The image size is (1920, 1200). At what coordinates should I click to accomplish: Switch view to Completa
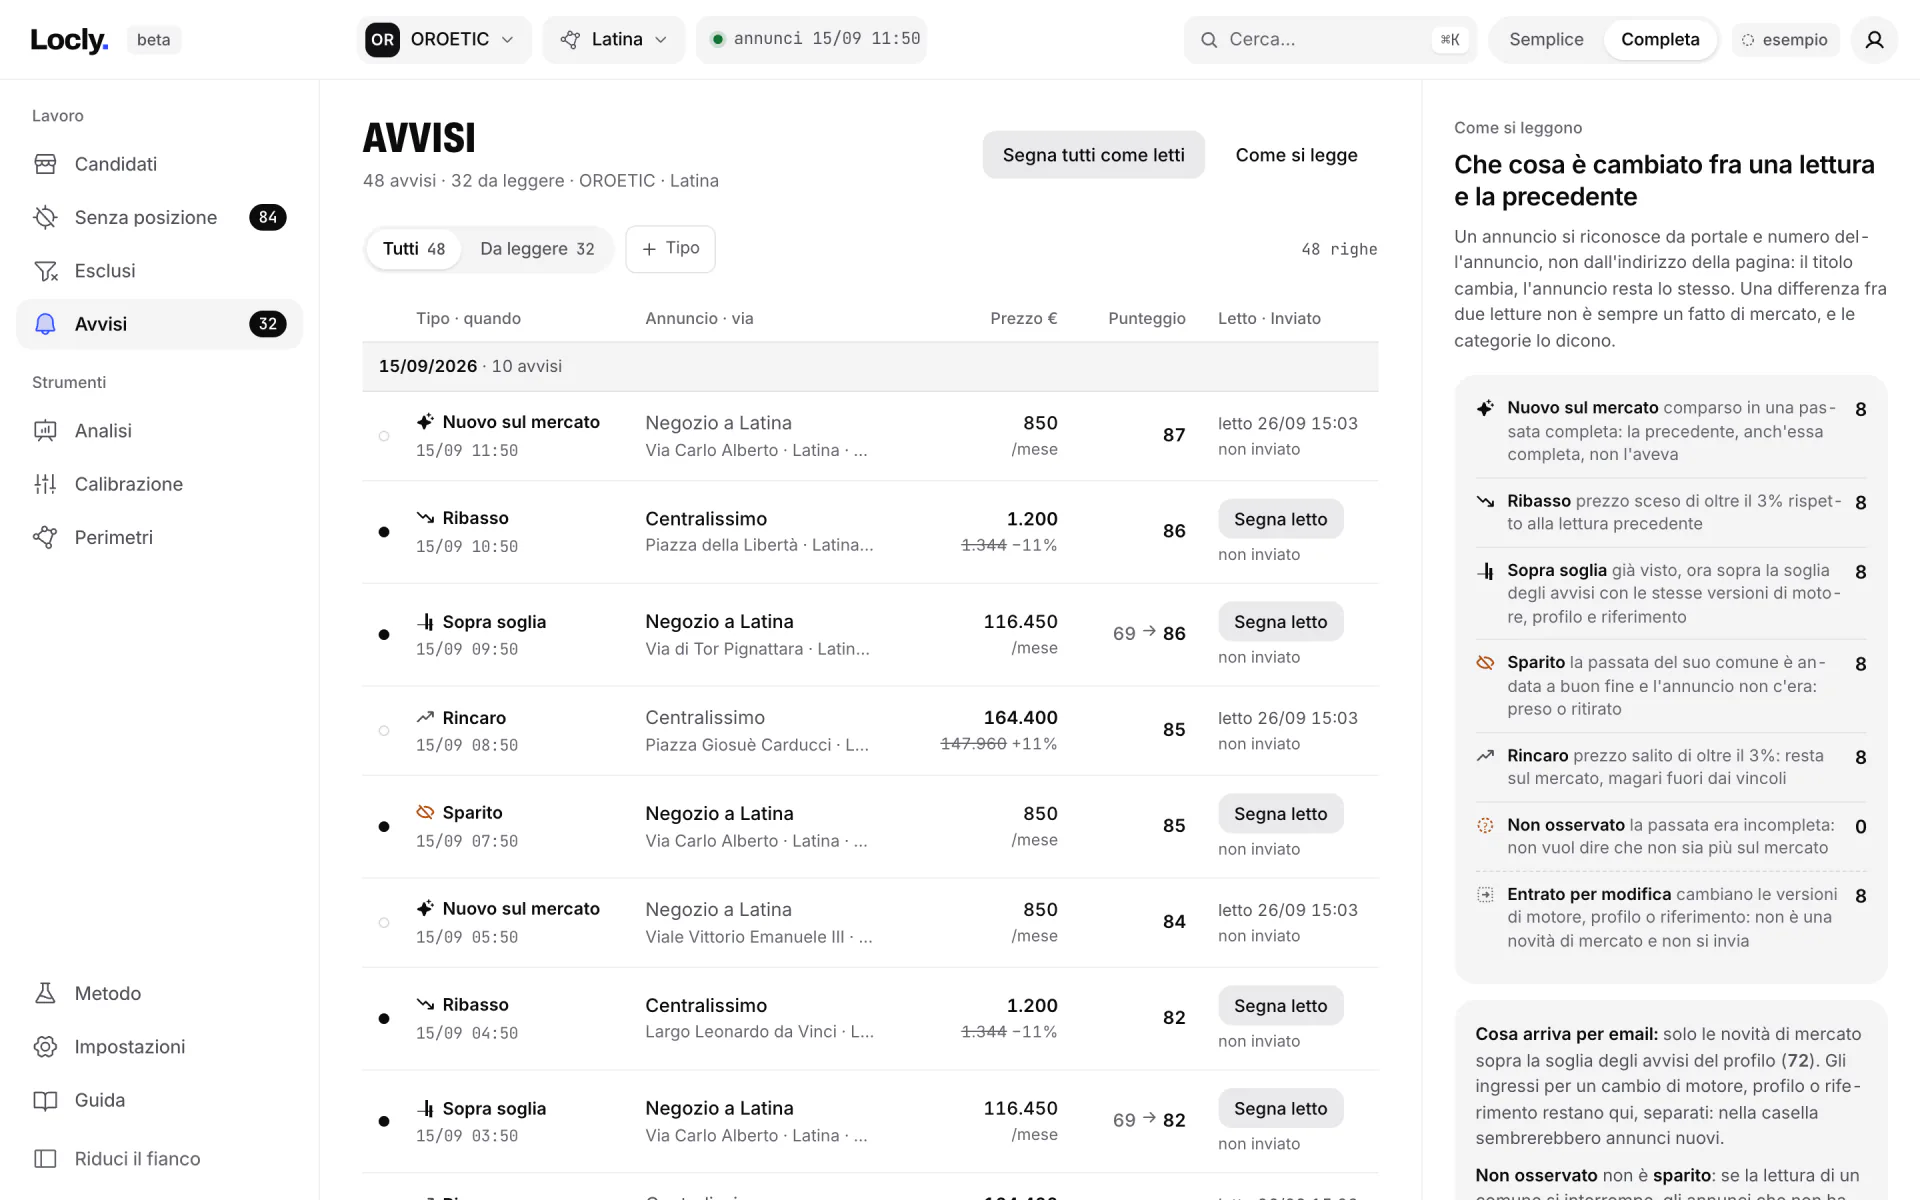click(x=1660, y=40)
